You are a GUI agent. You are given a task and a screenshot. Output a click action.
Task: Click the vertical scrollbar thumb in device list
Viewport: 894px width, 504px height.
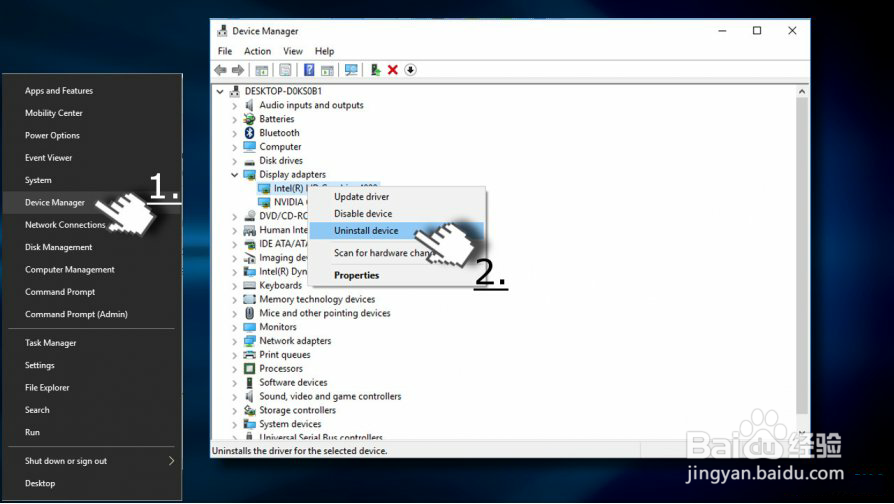802,255
